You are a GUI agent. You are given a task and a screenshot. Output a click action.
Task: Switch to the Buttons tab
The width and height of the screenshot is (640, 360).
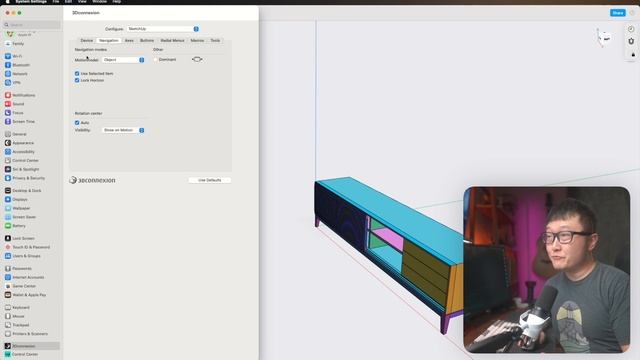point(147,40)
